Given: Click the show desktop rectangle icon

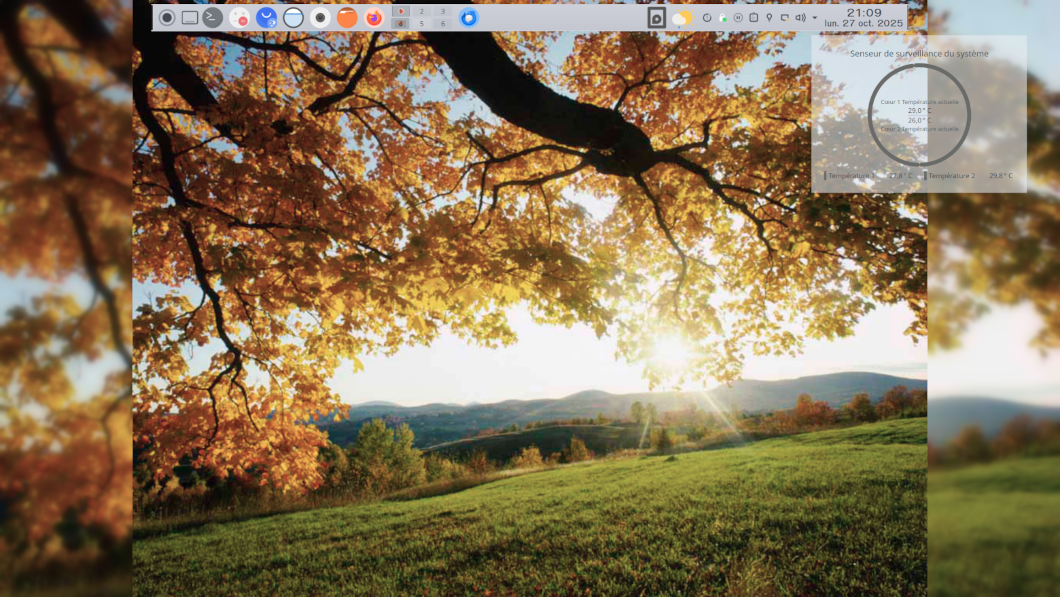Looking at the screenshot, I should pyautogui.click(x=190, y=17).
